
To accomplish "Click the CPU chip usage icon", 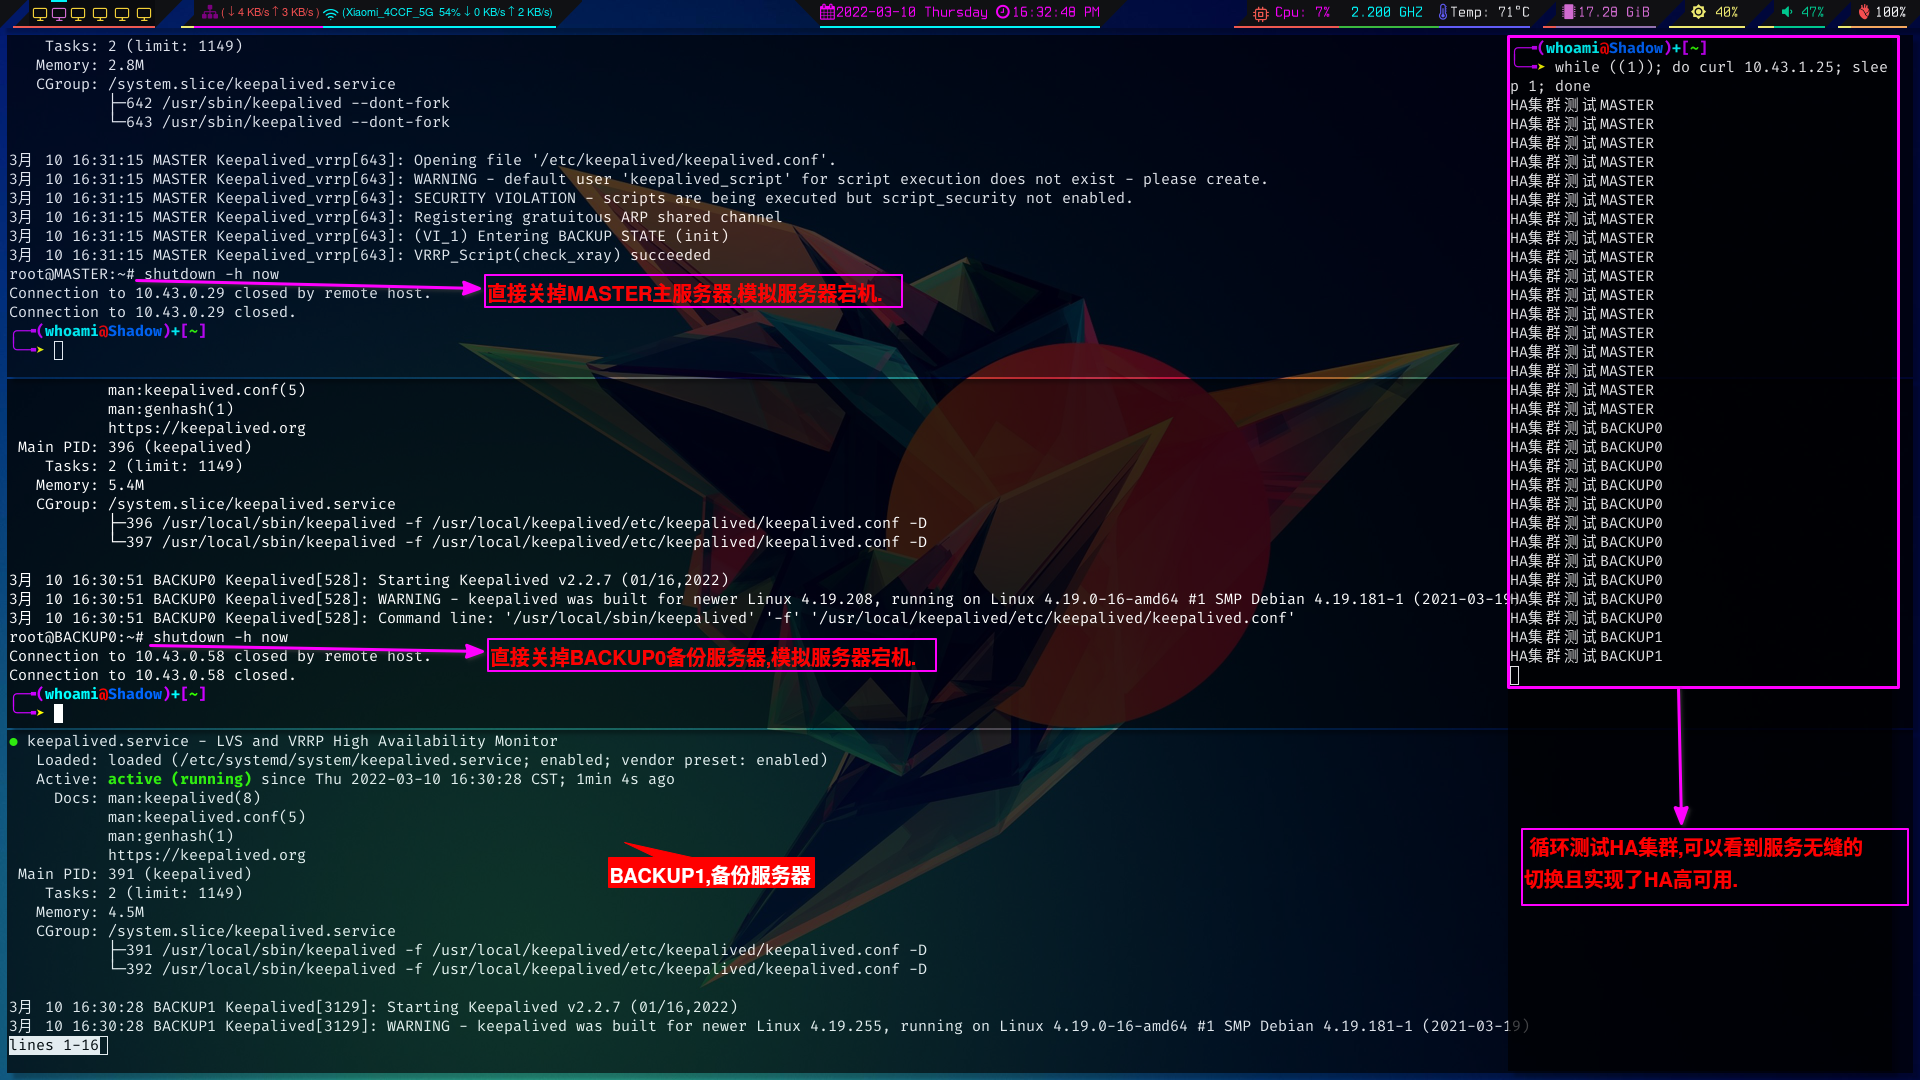I will [x=1260, y=13].
